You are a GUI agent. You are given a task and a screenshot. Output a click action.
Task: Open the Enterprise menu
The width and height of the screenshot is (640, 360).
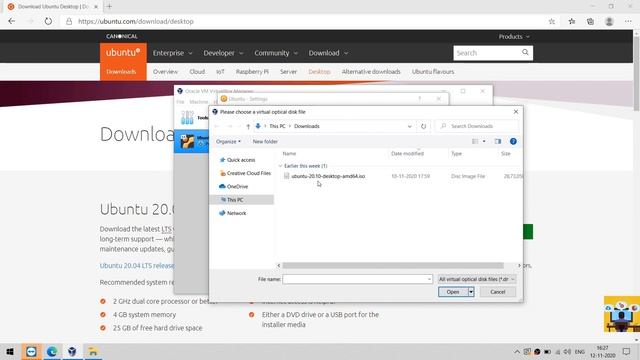point(172,53)
